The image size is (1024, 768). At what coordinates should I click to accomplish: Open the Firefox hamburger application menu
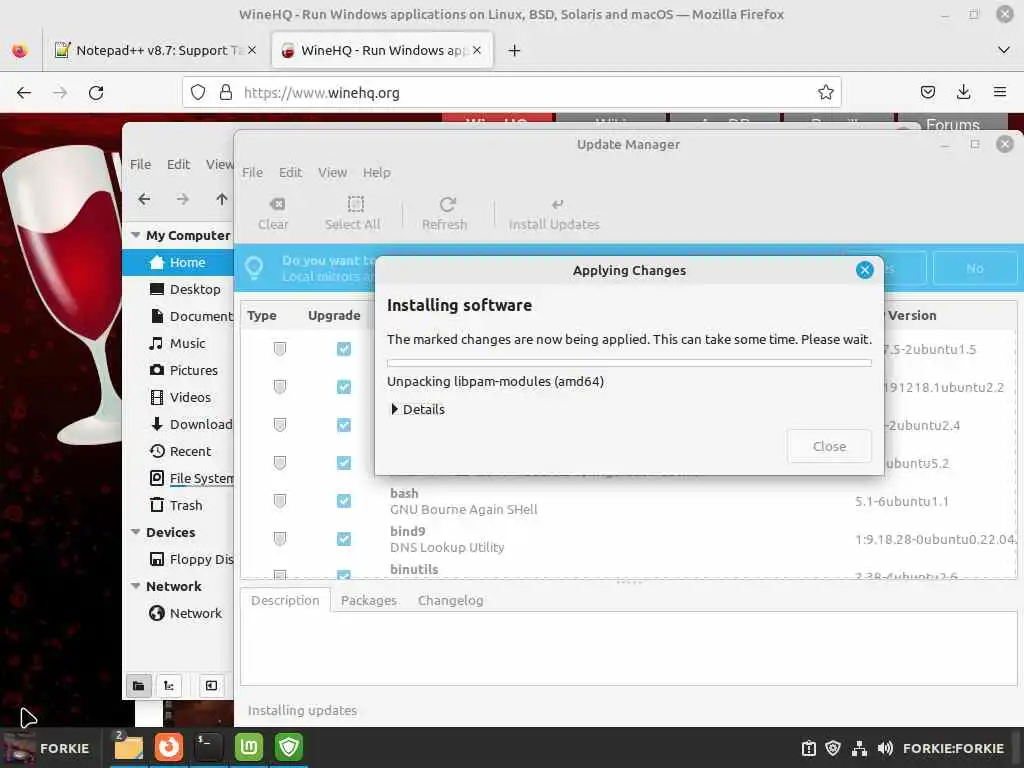coord(1000,92)
